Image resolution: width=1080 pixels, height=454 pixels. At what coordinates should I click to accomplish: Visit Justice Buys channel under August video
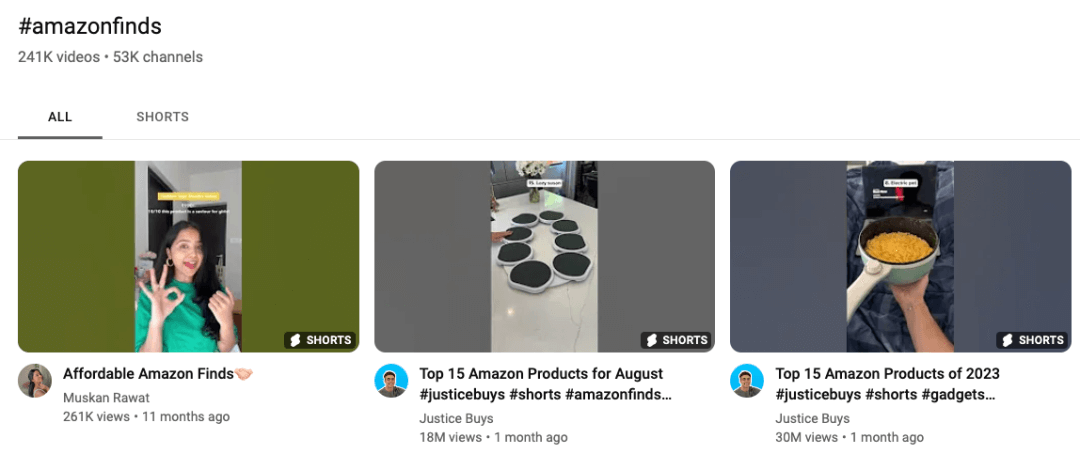click(x=456, y=418)
